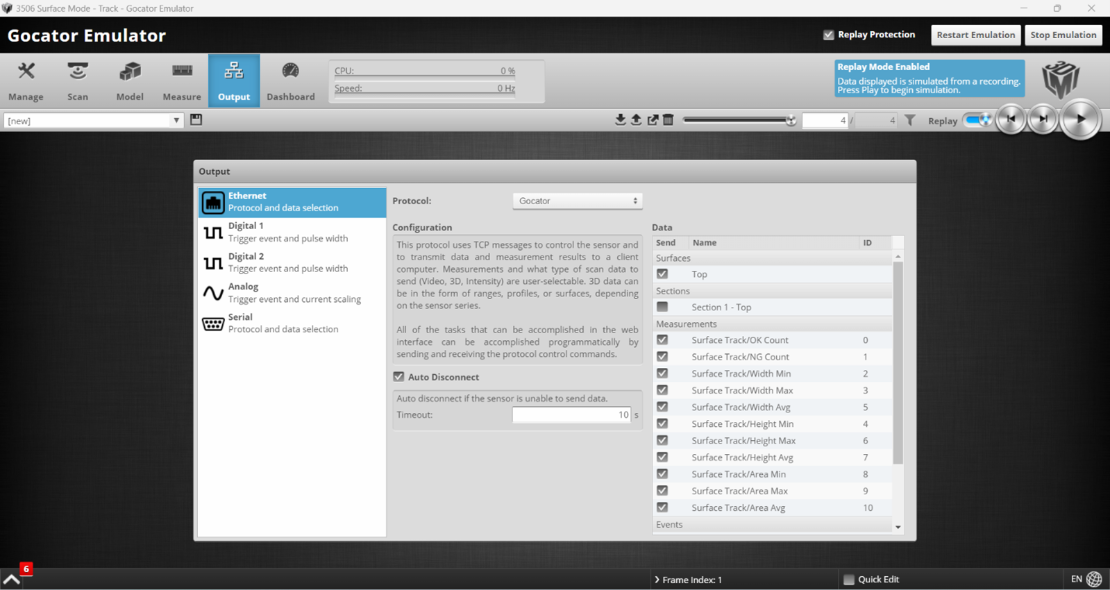Open the Protocol dropdown
Viewport: 1110px width, 590px height.
pos(578,201)
